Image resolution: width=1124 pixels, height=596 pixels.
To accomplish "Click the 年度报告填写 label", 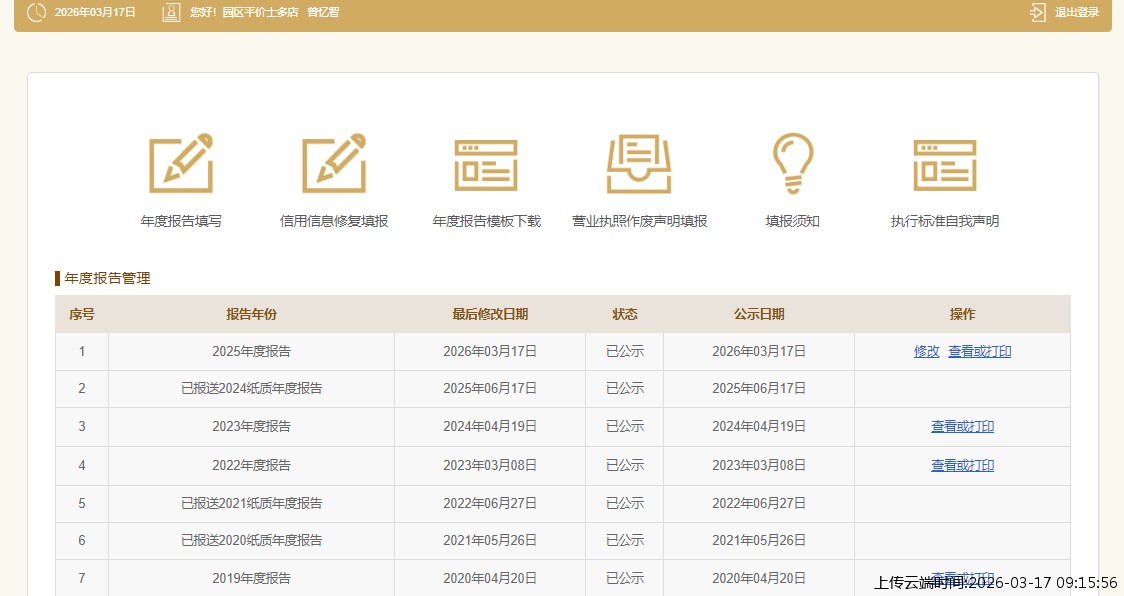I will point(181,222).
